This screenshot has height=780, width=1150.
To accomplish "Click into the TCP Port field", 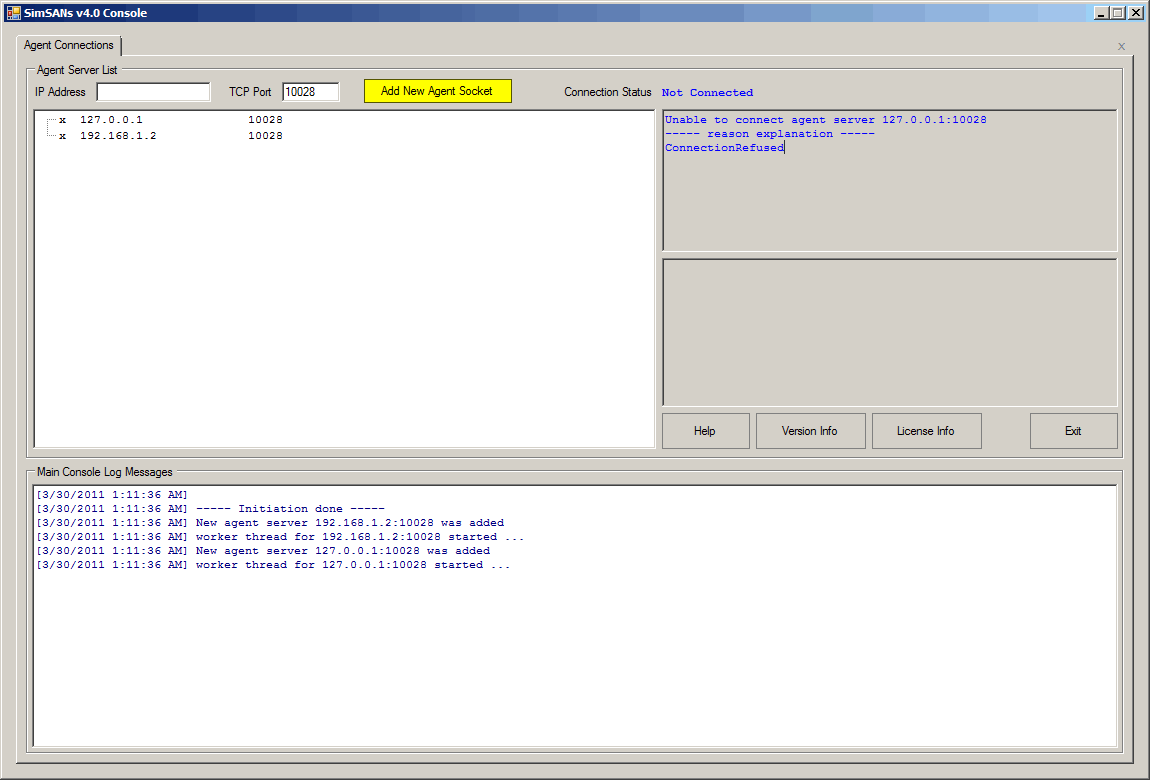I will click(310, 92).
